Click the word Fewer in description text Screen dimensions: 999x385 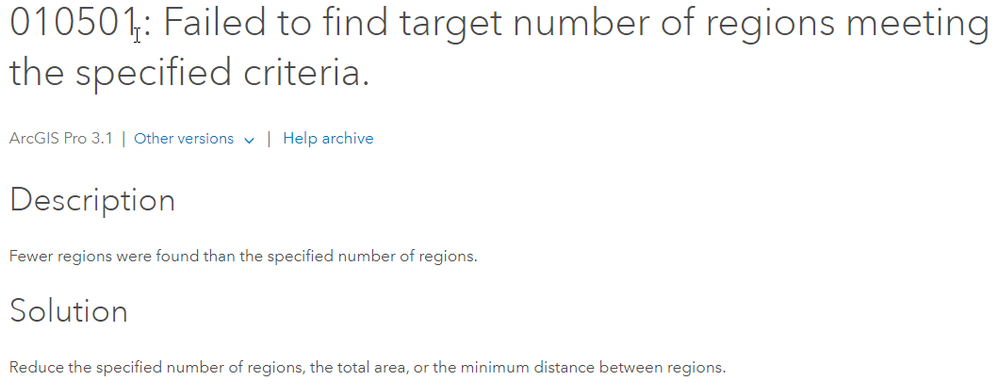tap(31, 256)
